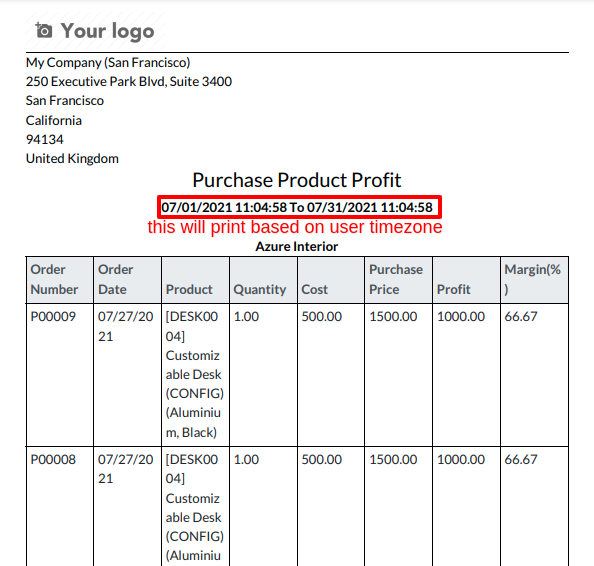Click the Product column header

tap(195, 280)
